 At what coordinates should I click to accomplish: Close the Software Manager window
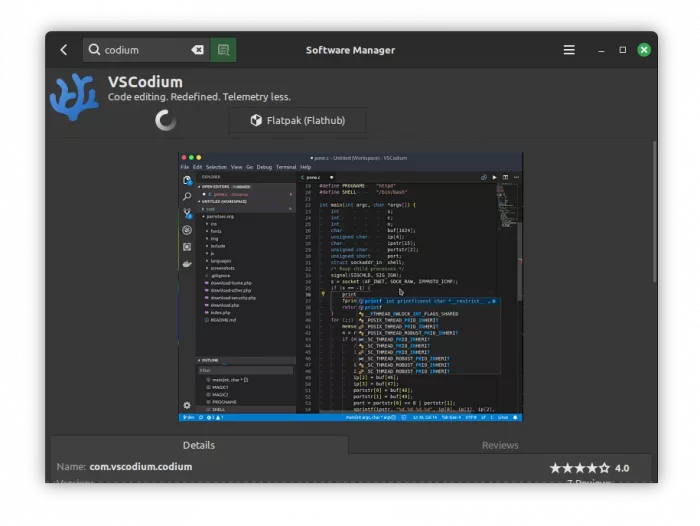[644, 50]
